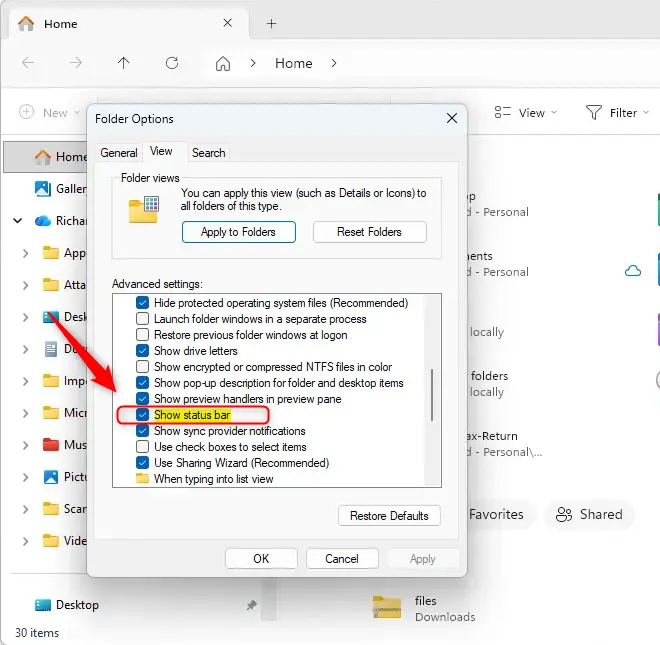Screen dimensions: 660x645
Task: Click Cancel in Folder Options
Action: click(x=342, y=559)
